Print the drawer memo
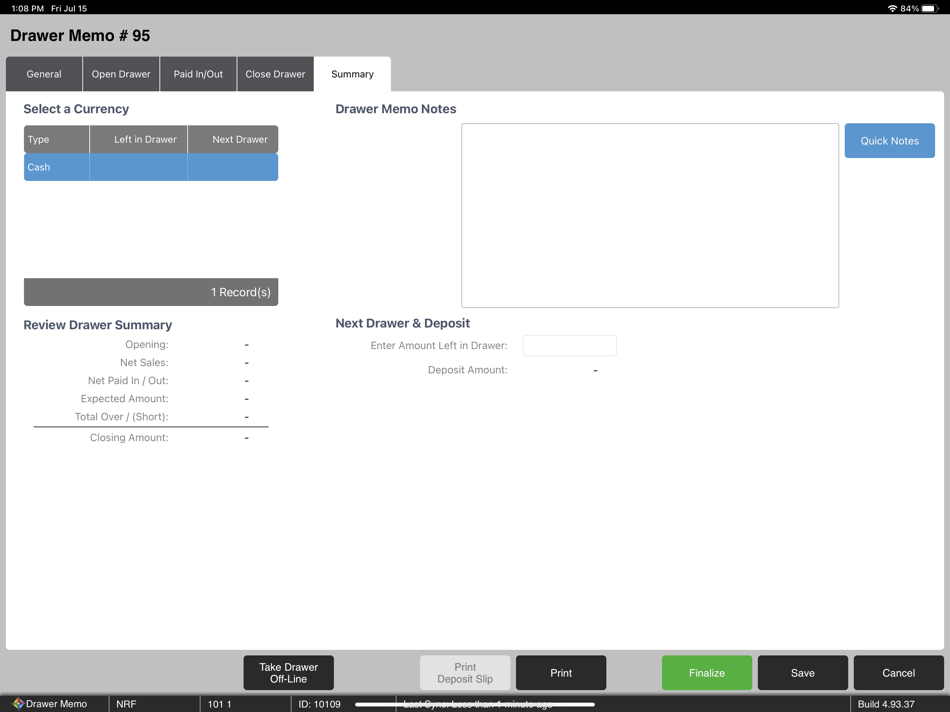 [560, 672]
